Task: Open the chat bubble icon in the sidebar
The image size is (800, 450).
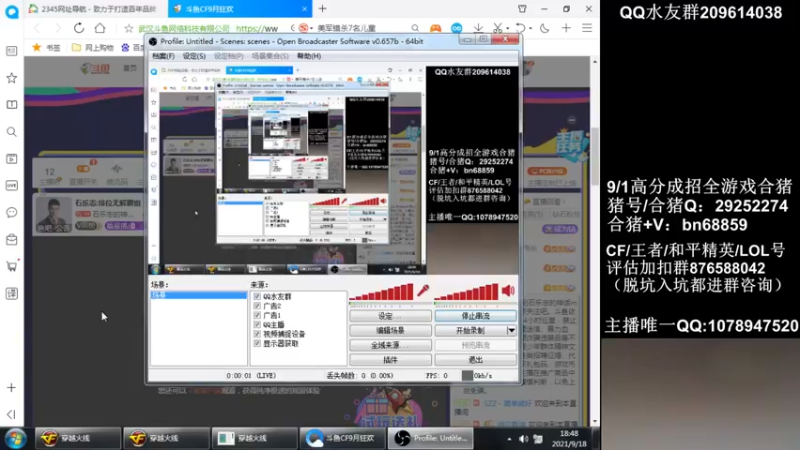Action: [11, 212]
